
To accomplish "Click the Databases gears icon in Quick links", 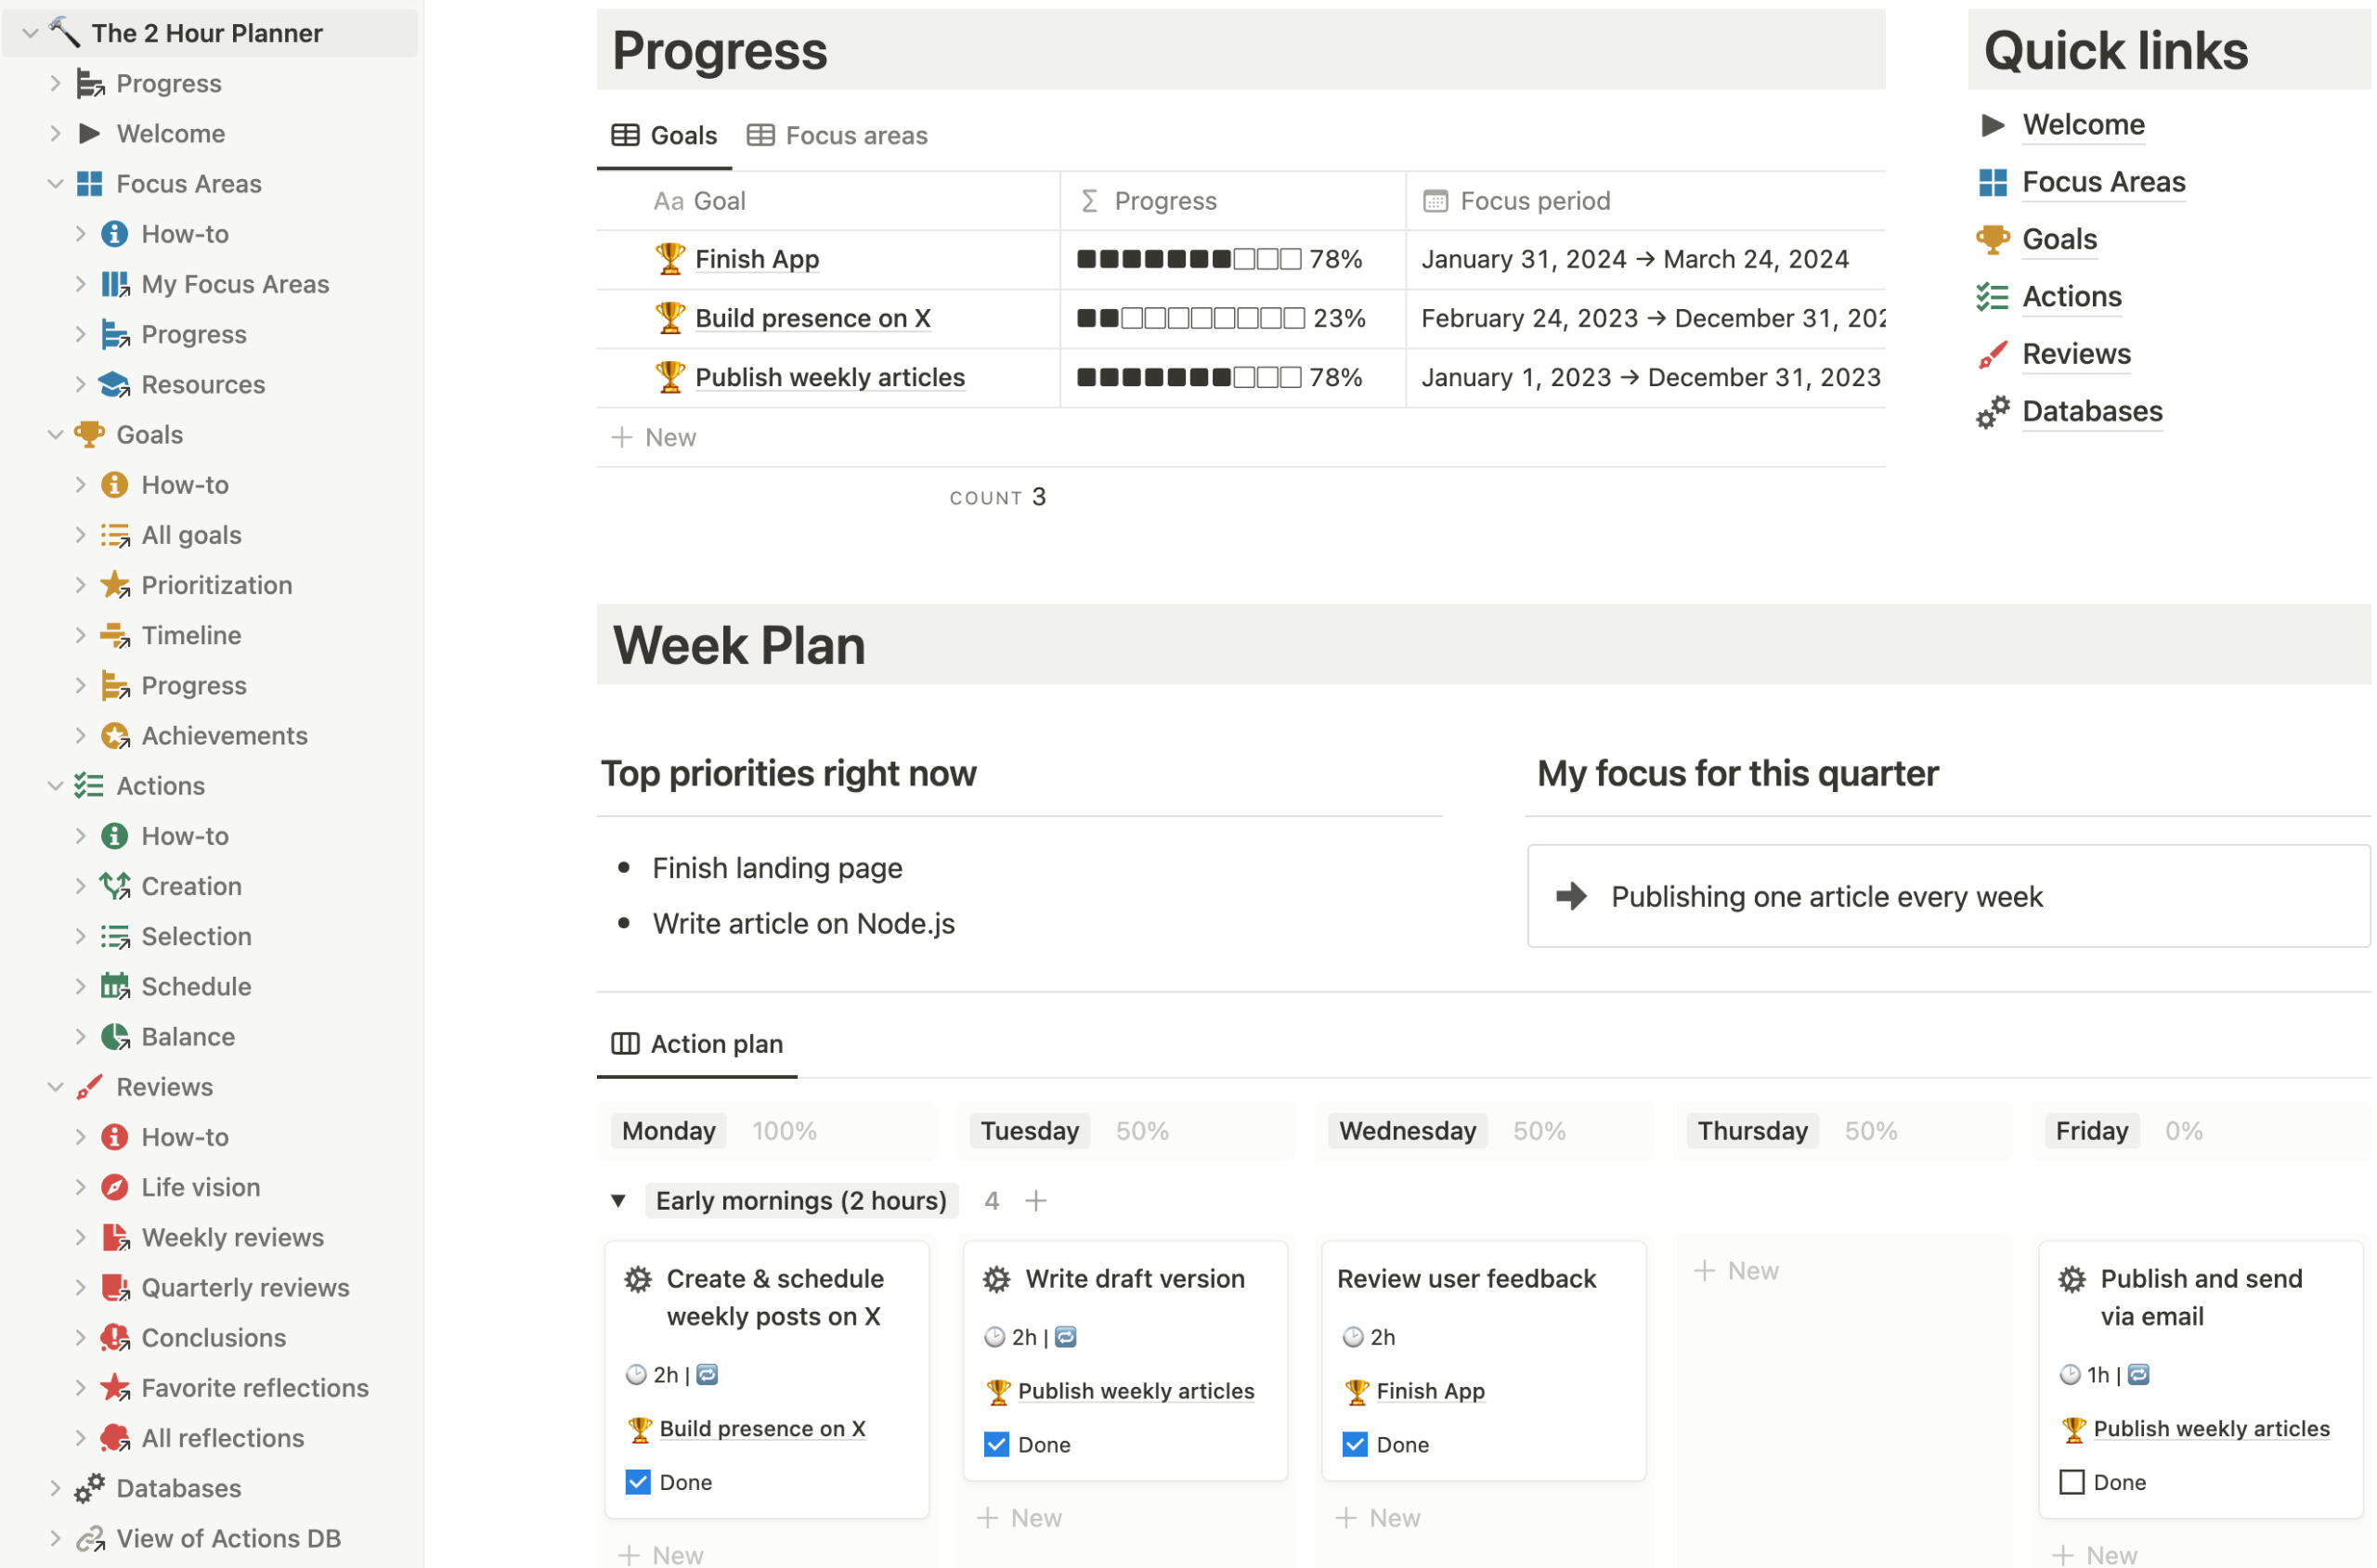I will coord(1992,412).
